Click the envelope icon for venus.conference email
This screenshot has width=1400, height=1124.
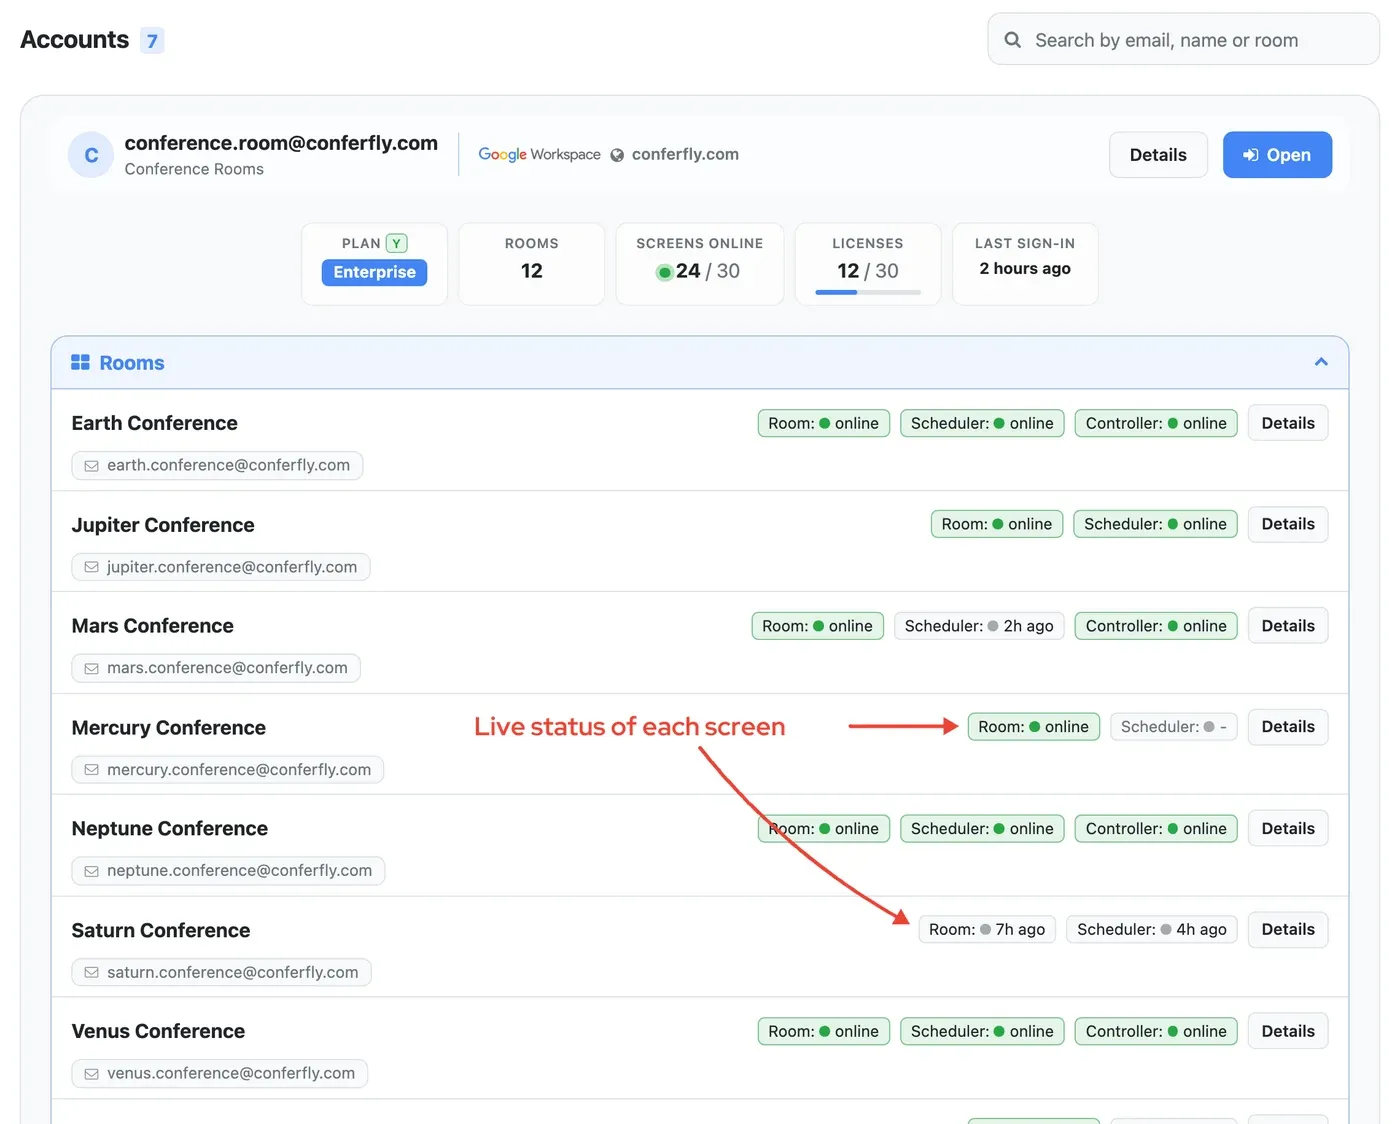click(91, 1074)
